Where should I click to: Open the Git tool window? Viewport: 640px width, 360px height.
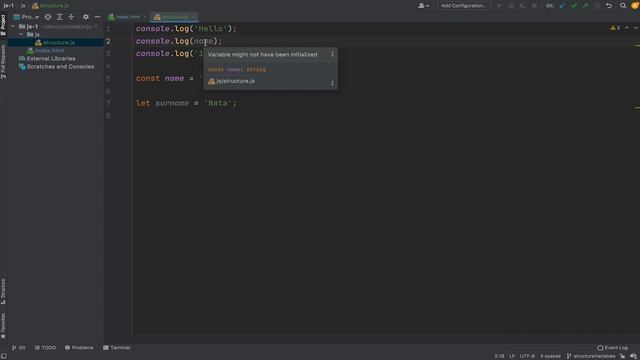pos(18,348)
